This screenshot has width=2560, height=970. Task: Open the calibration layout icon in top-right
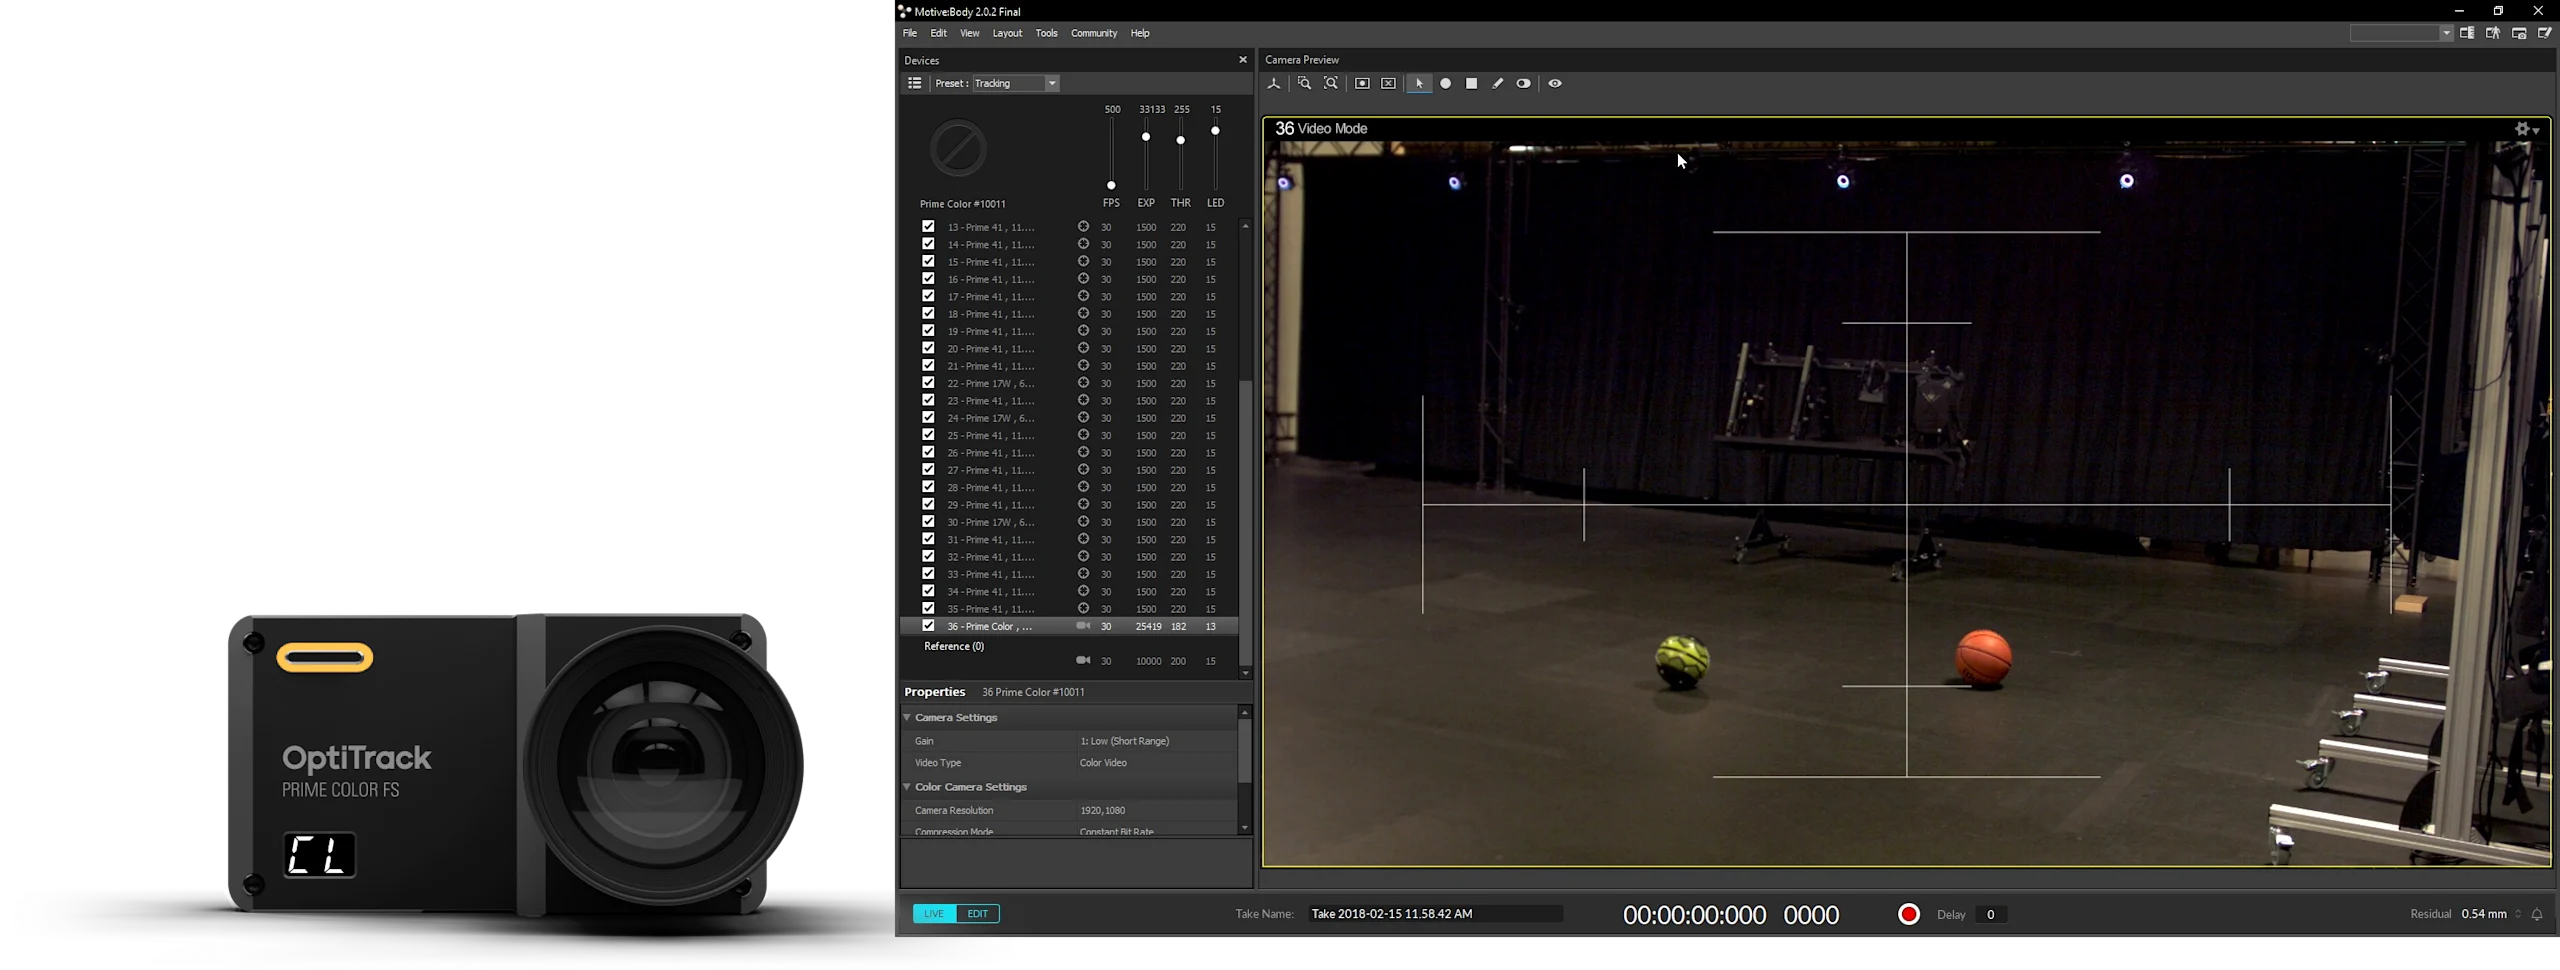click(x=2467, y=33)
